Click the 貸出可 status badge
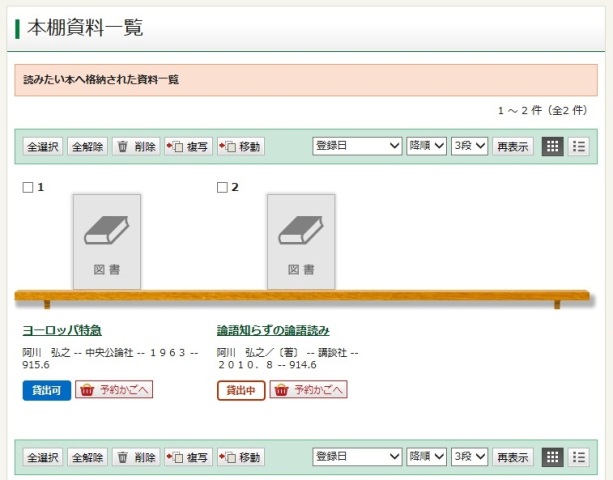The image size is (613, 480). tap(47, 390)
